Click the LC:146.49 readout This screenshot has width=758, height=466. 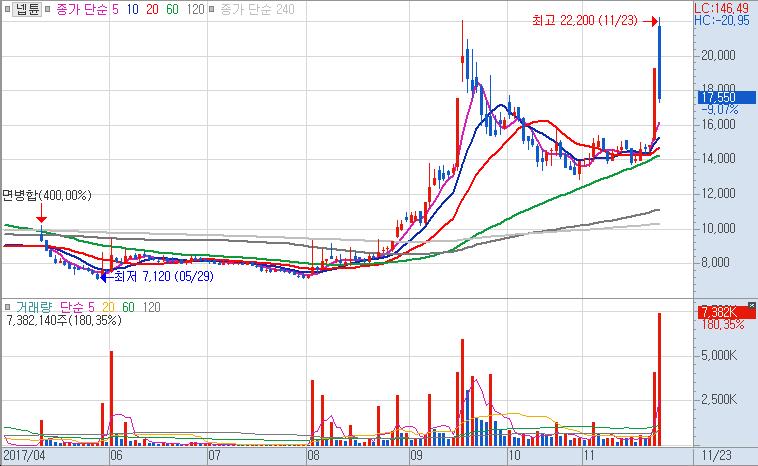[x=721, y=8]
